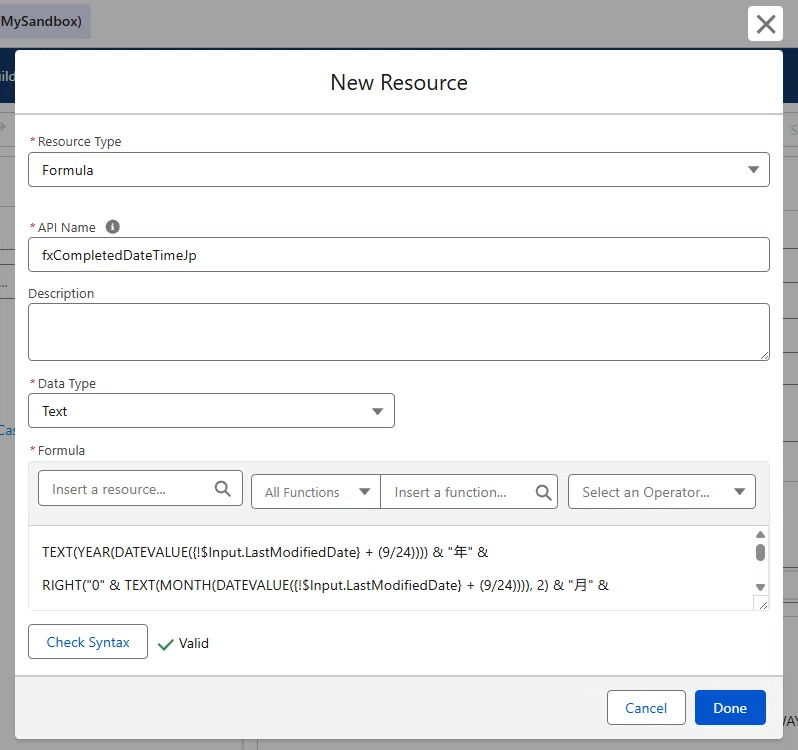Open the Data Type dropdown showing Text

pyautogui.click(x=211, y=411)
